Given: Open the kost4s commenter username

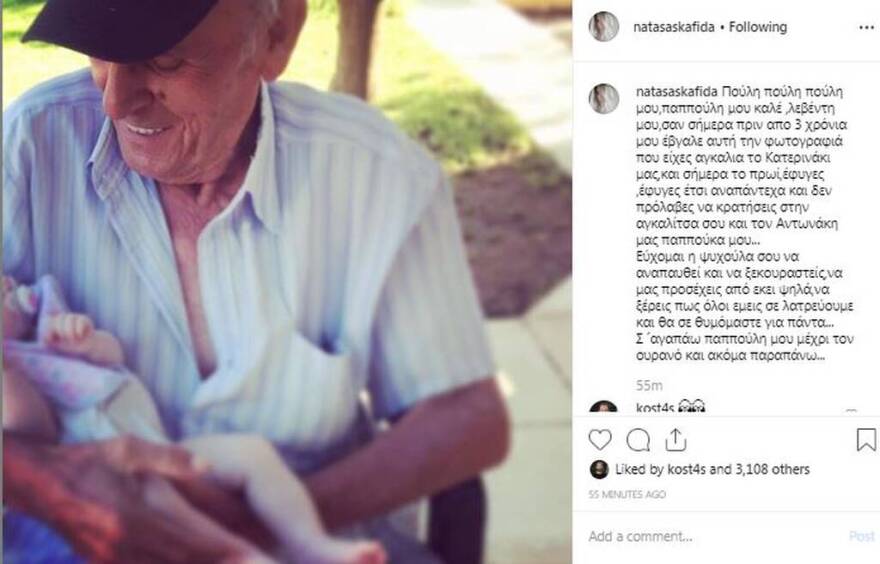Looking at the screenshot, I should (x=654, y=408).
